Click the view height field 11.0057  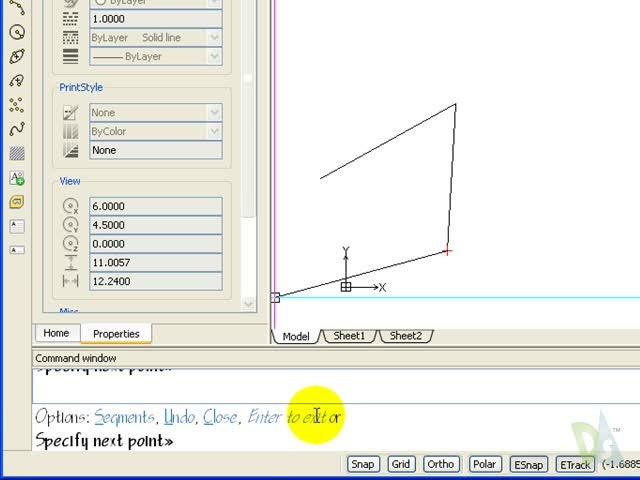point(156,262)
